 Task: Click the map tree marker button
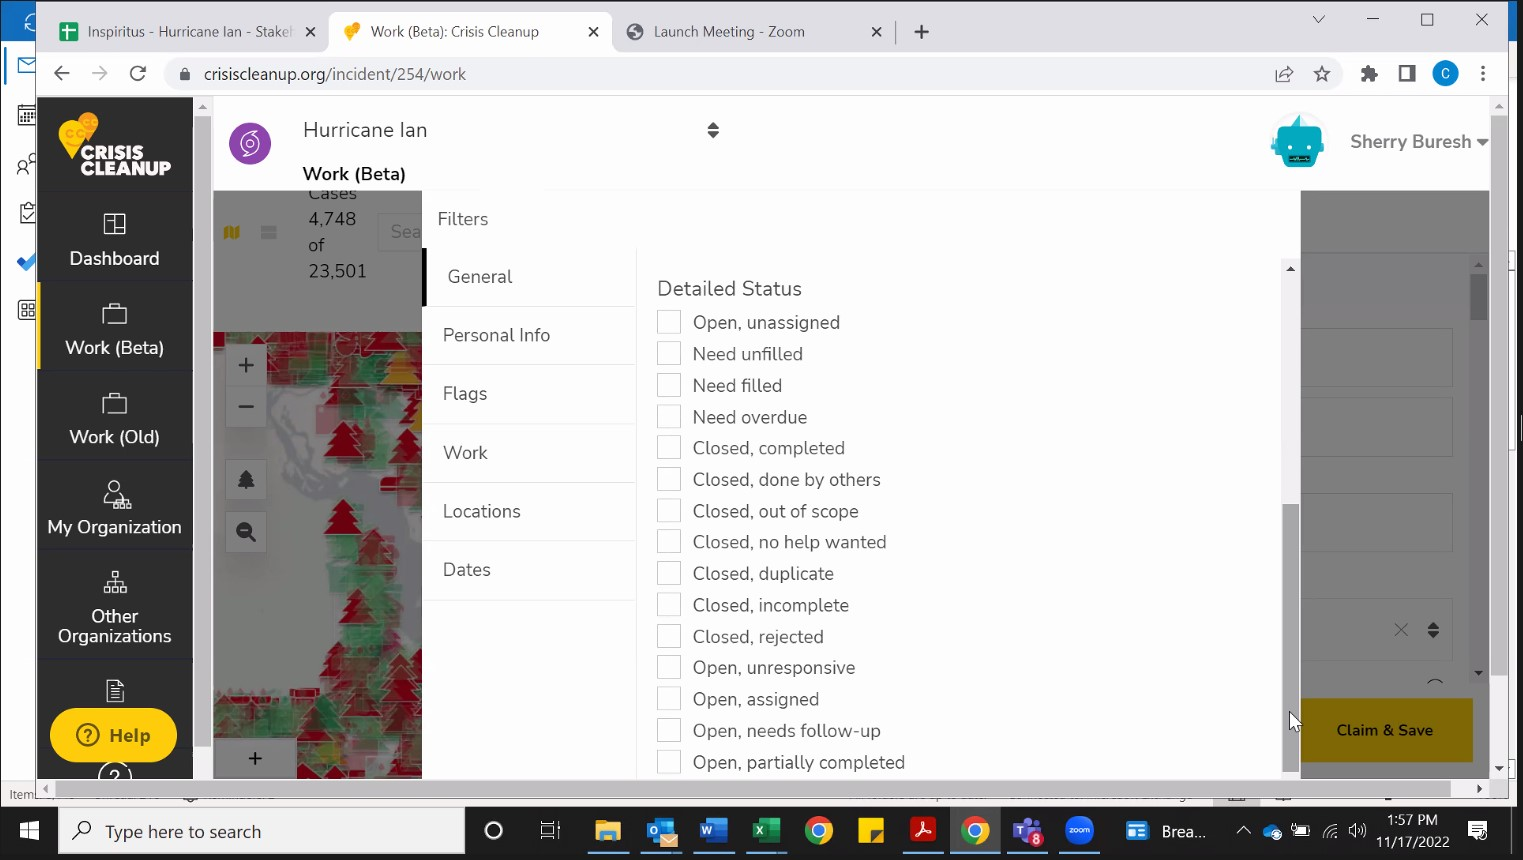[x=246, y=480]
